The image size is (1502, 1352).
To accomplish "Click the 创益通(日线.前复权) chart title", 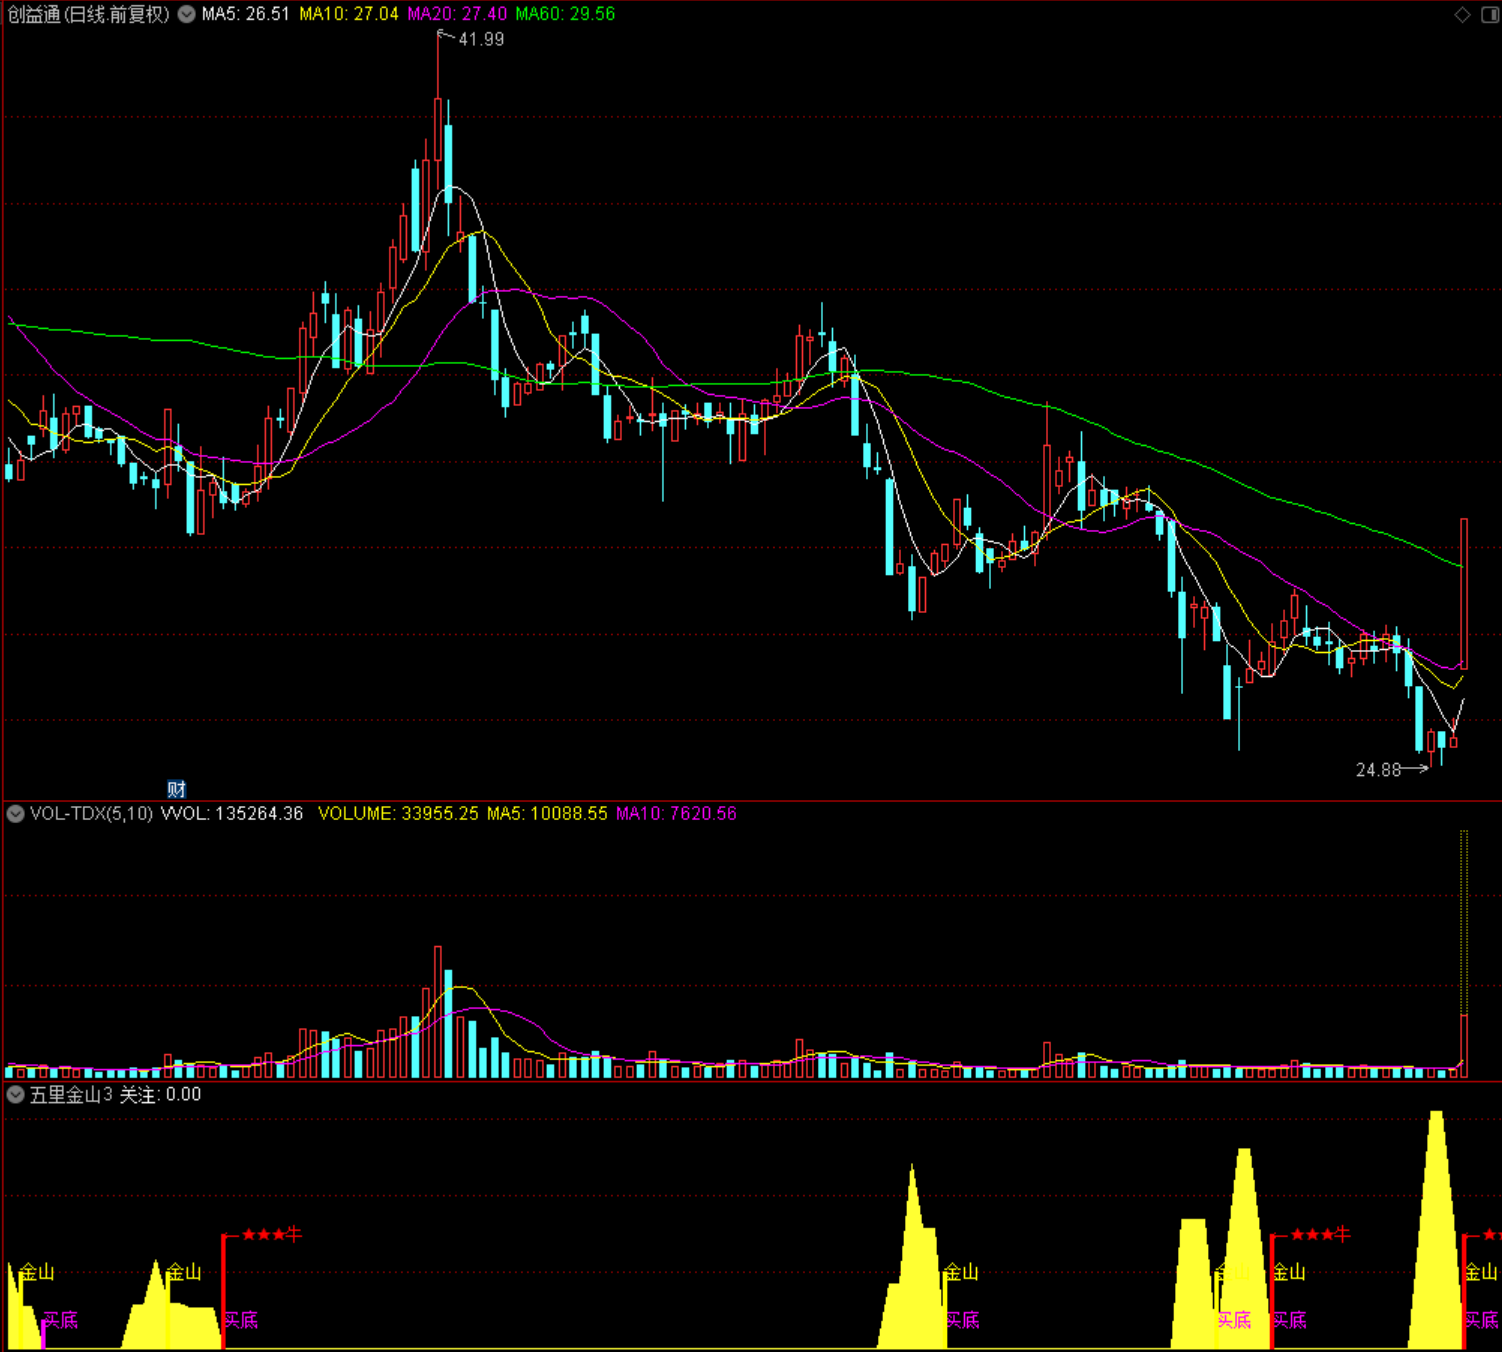I will click(89, 14).
